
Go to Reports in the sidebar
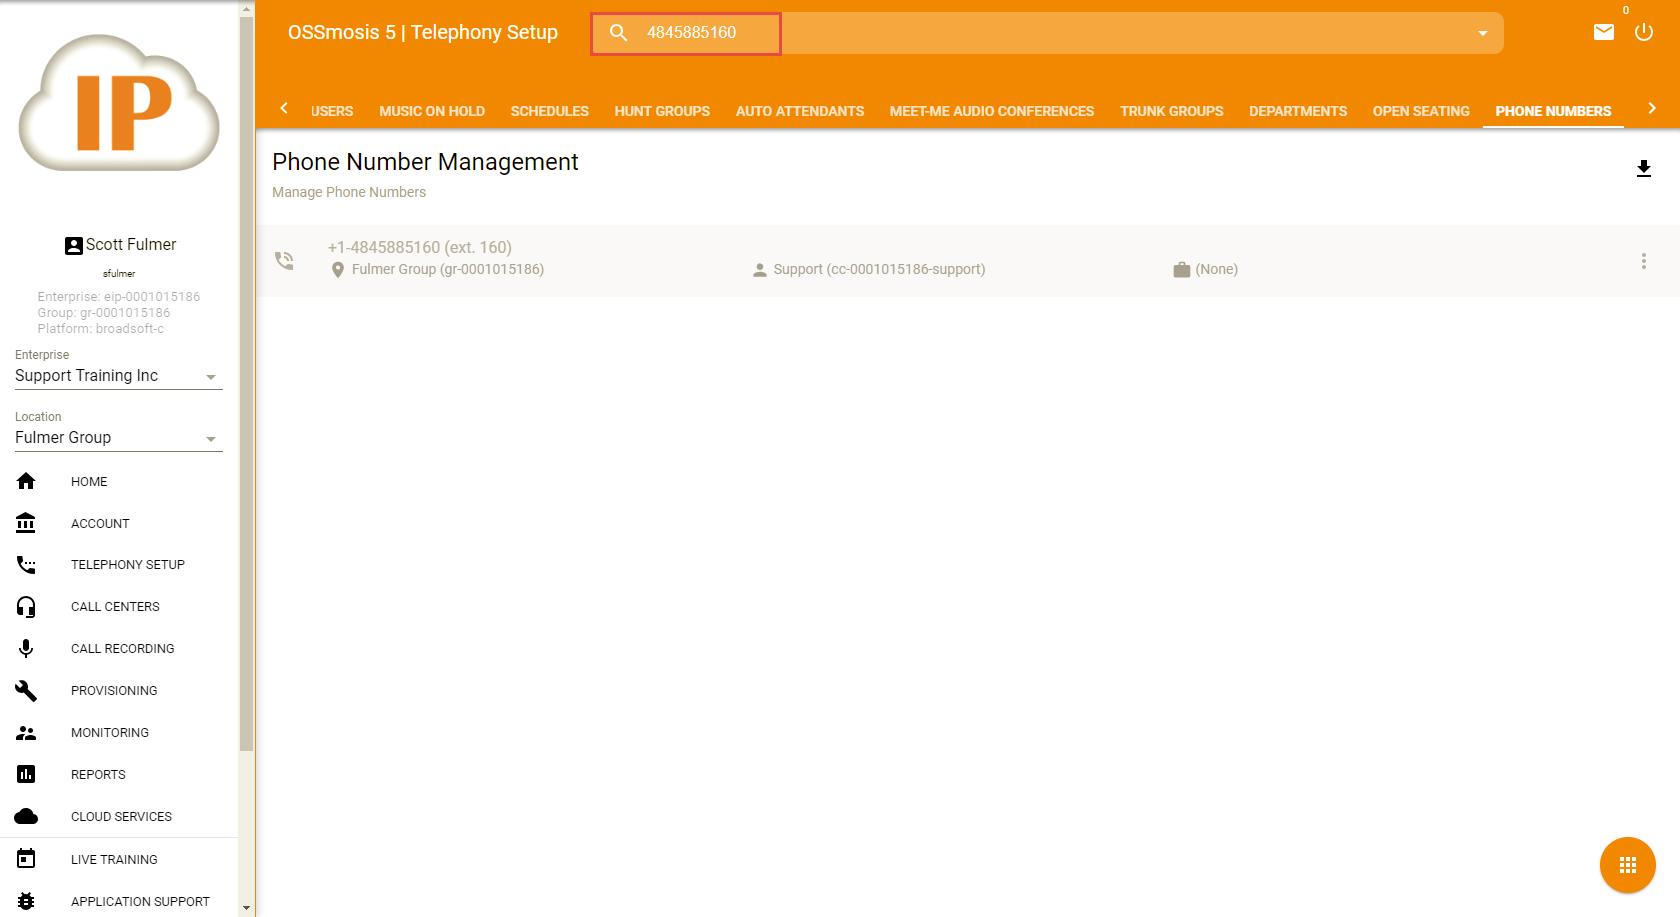98,775
